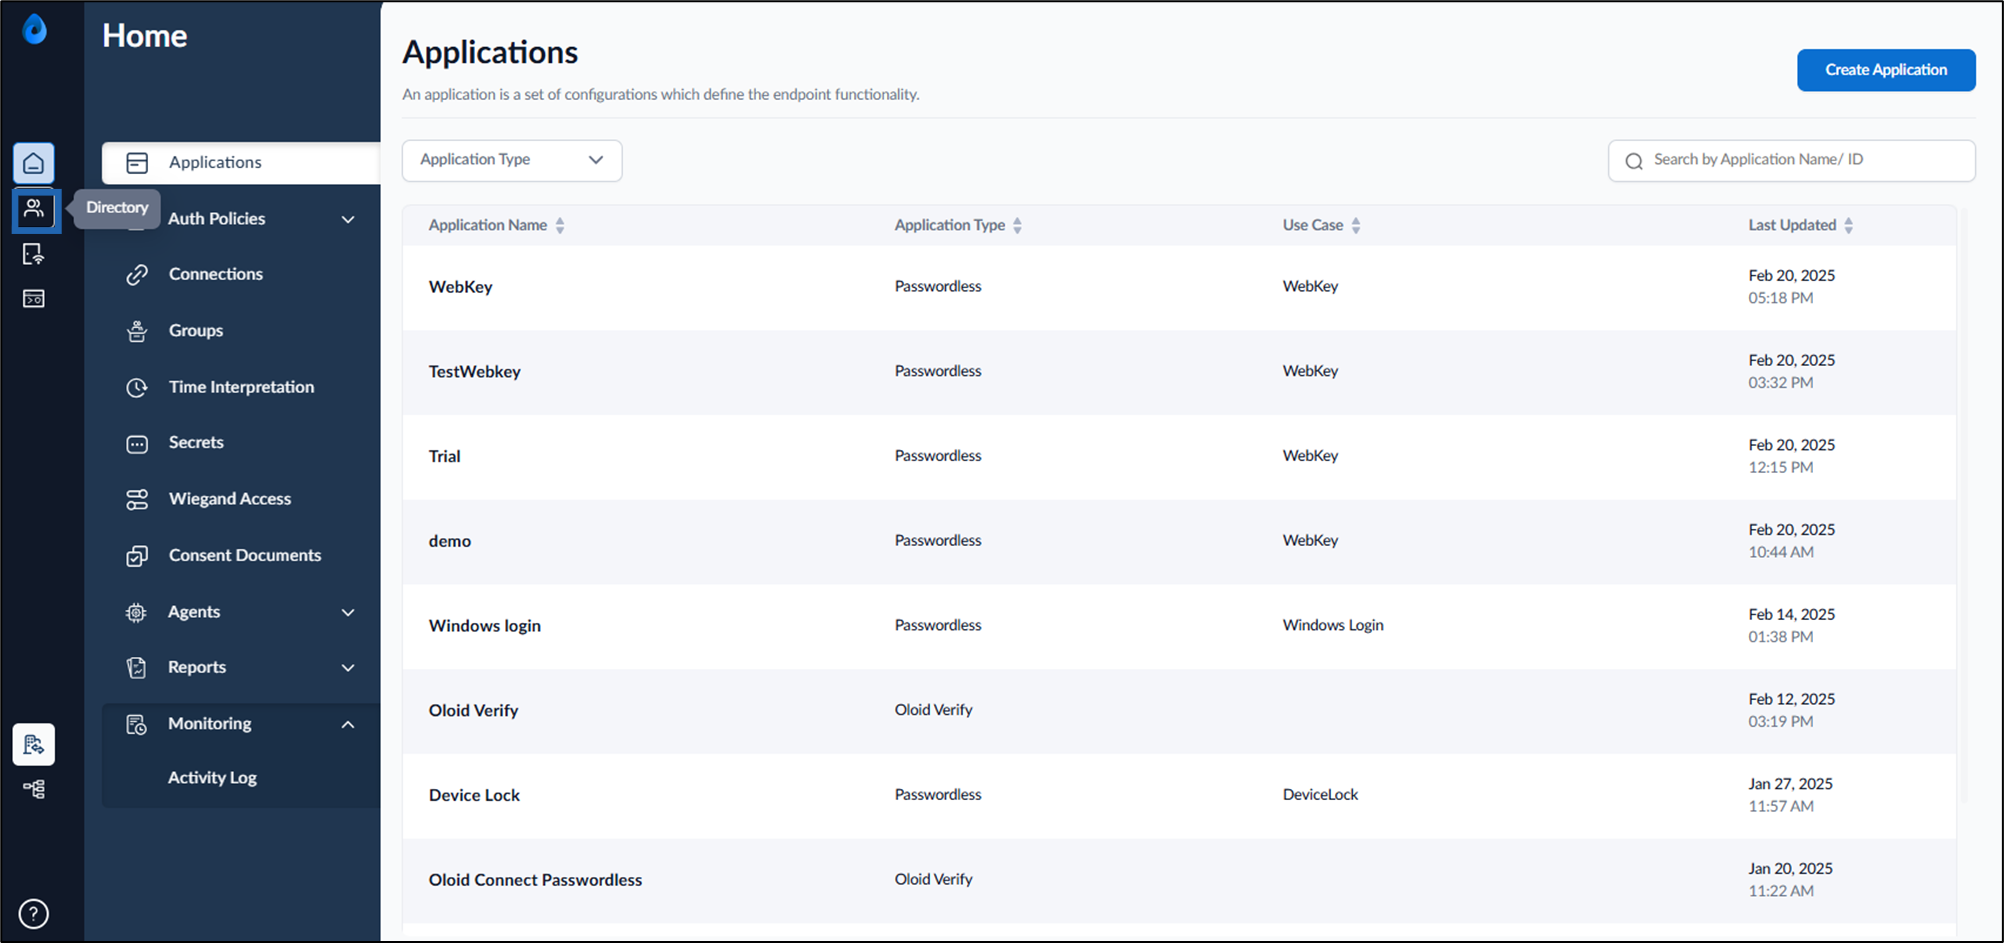Image resolution: width=2004 pixels, height=943 pixels.
Task: Sort by Last Updated column arrows
Action: (x=1849, y=226)
